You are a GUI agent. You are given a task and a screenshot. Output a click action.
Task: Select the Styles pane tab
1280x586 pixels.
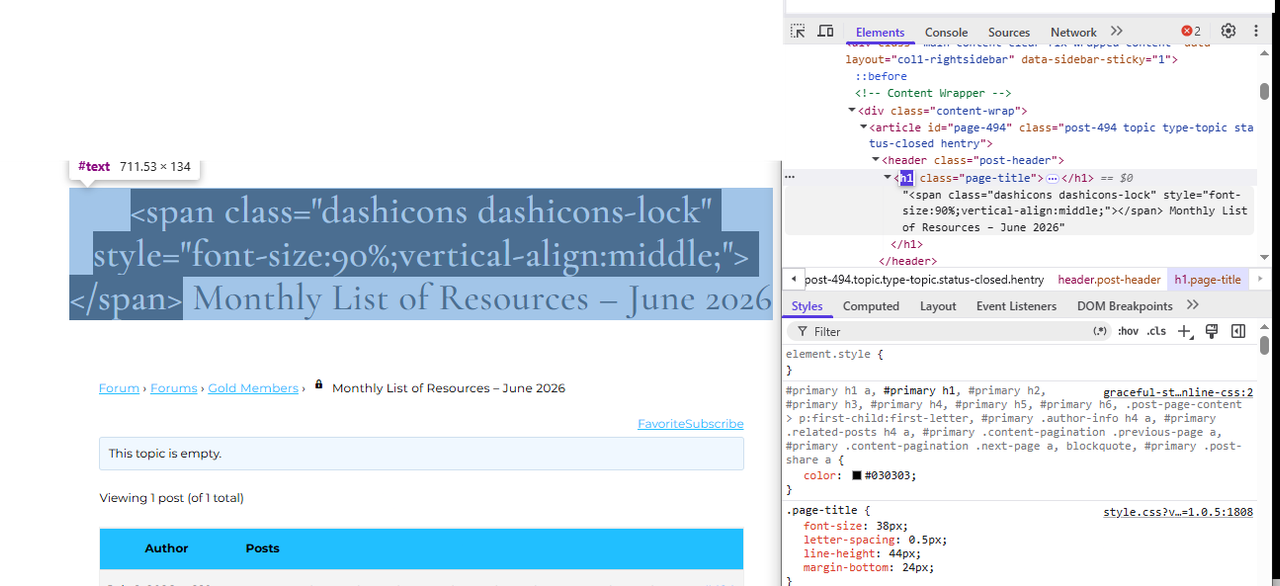[x=807, y=306]
